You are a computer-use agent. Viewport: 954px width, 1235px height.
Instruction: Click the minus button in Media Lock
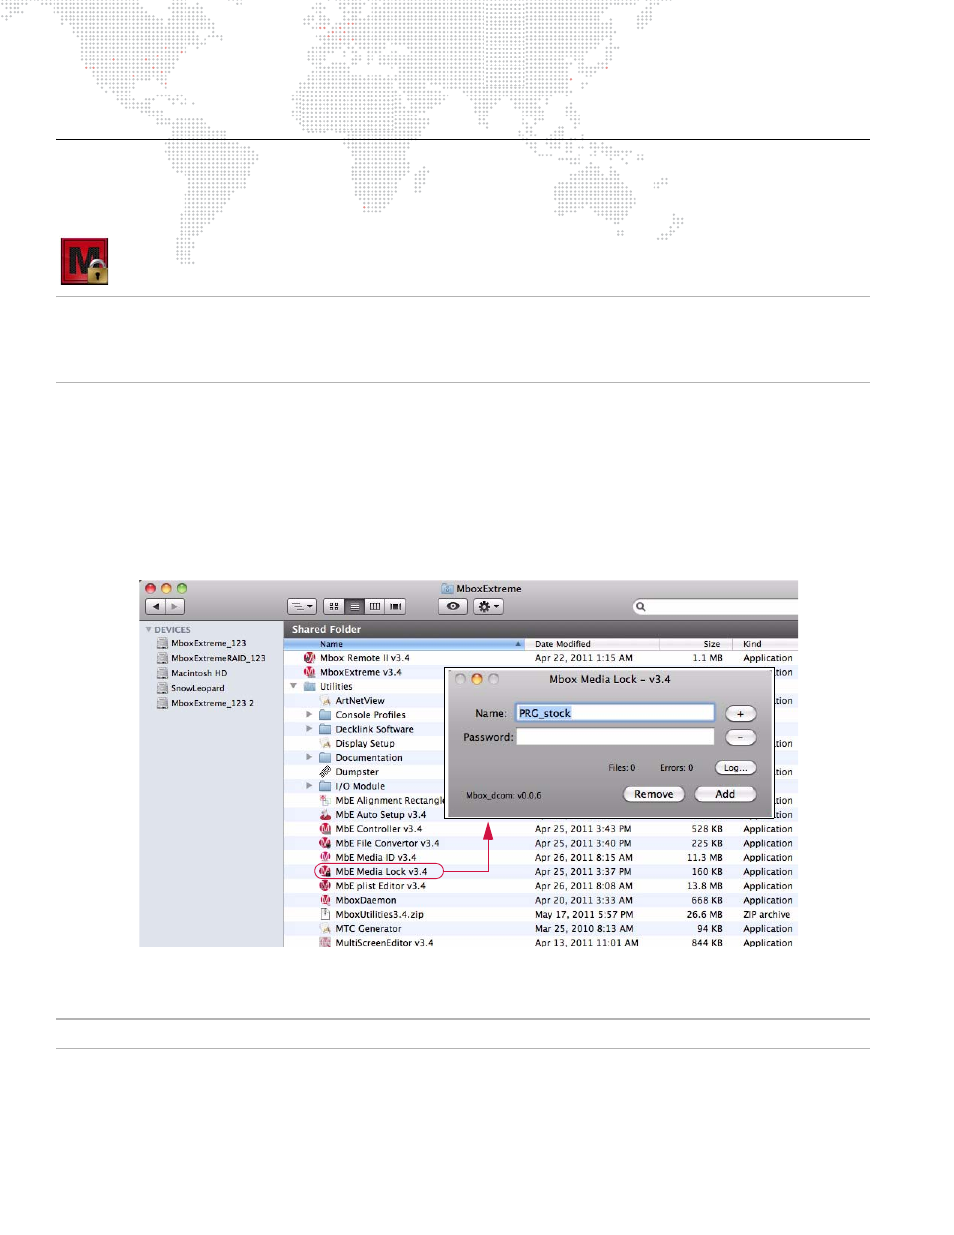(741, 737)
